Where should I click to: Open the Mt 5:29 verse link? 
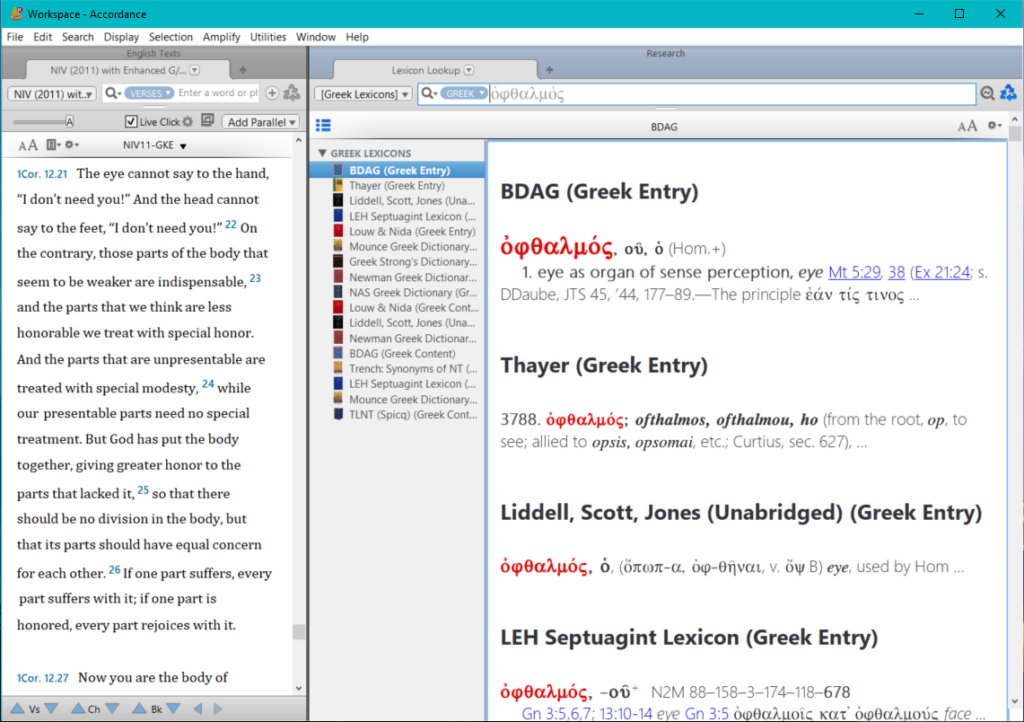854,272
